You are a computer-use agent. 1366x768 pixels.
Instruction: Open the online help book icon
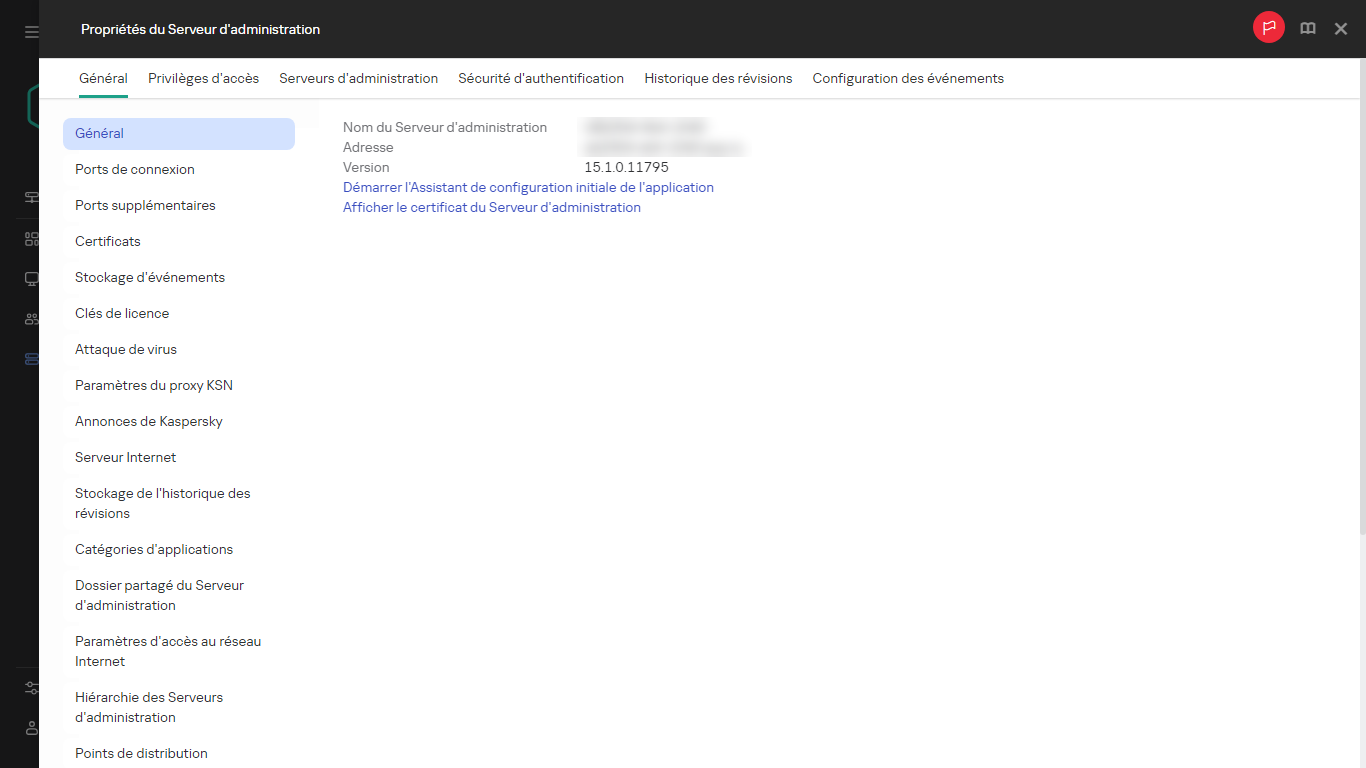[1307, 28]
